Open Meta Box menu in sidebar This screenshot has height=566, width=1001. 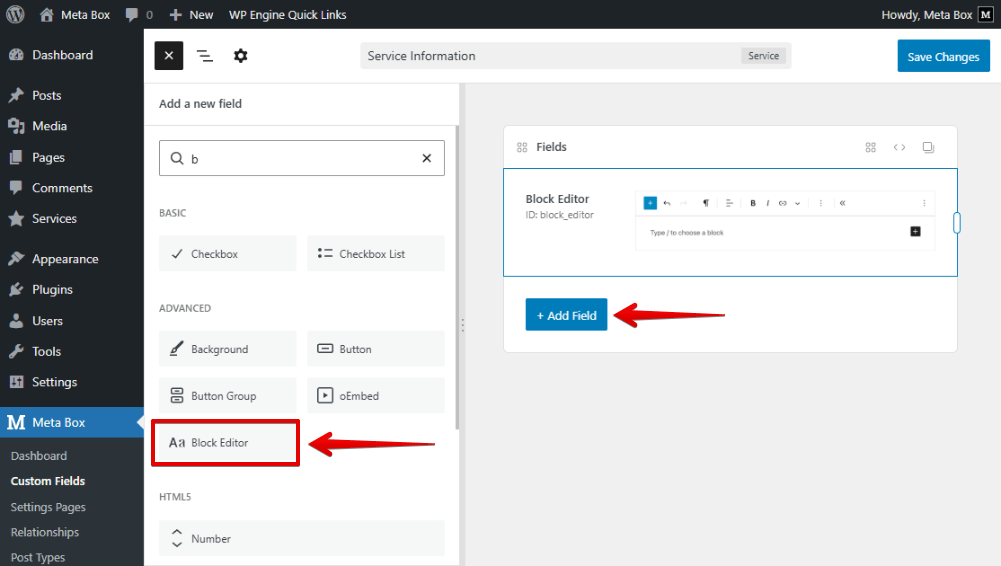tap(72, 422)
